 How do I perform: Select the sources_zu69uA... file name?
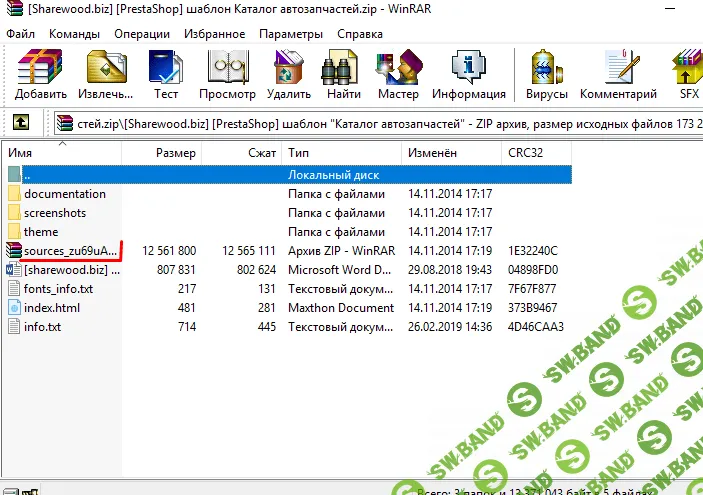coord(70,250)
